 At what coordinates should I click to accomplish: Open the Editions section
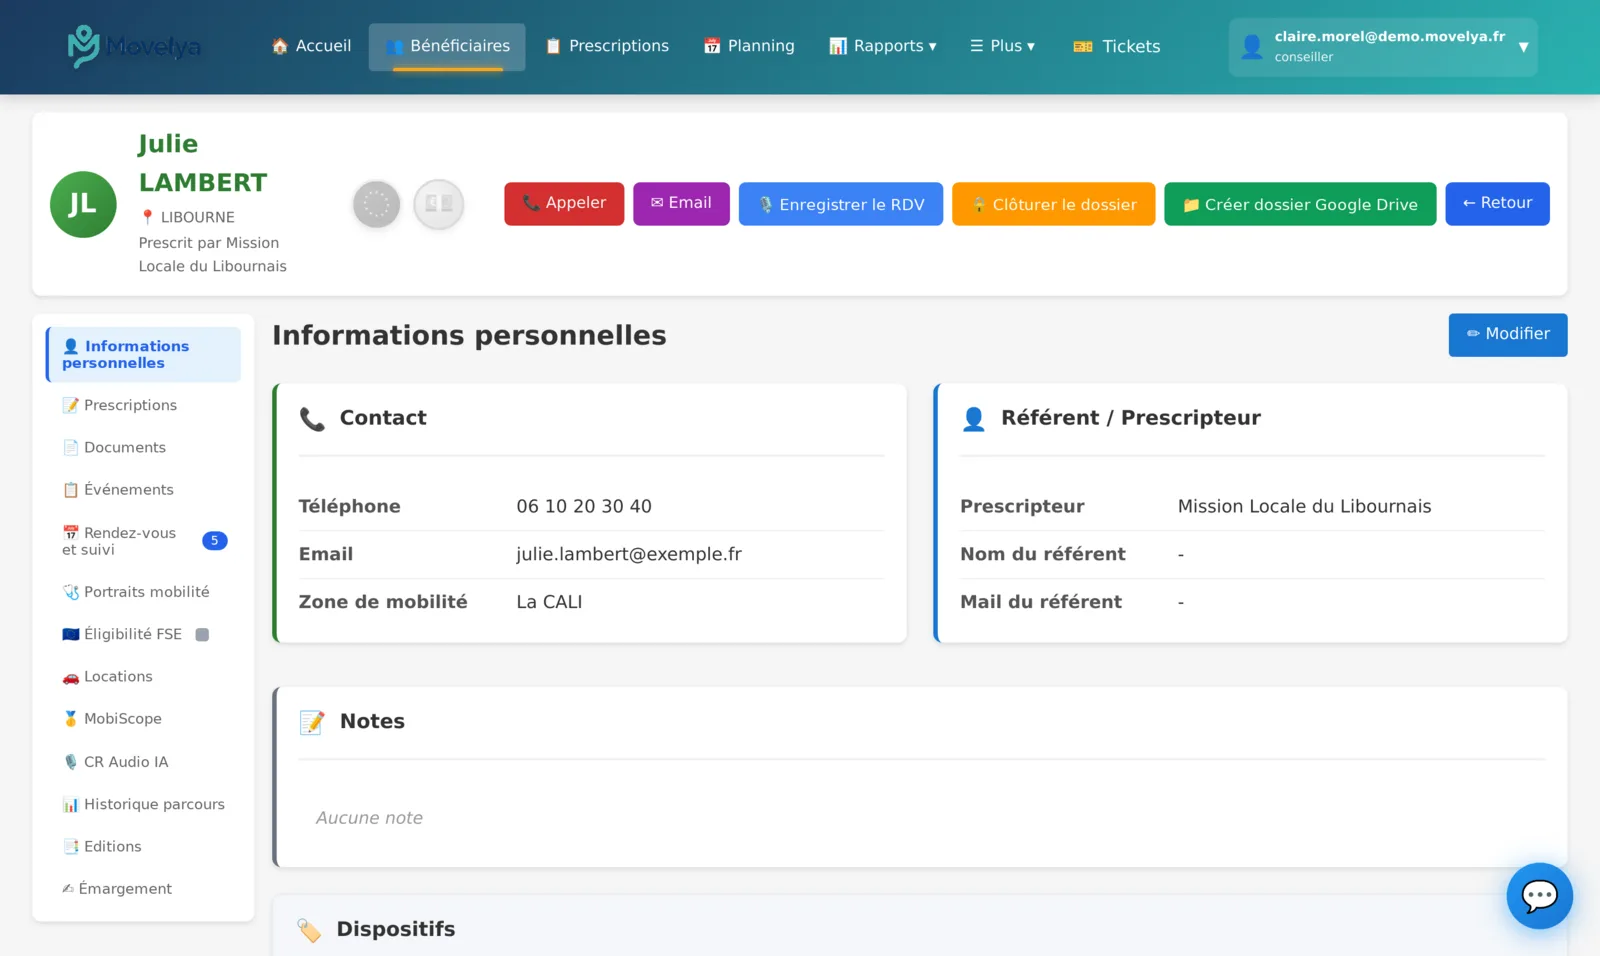tap(143, 846)
